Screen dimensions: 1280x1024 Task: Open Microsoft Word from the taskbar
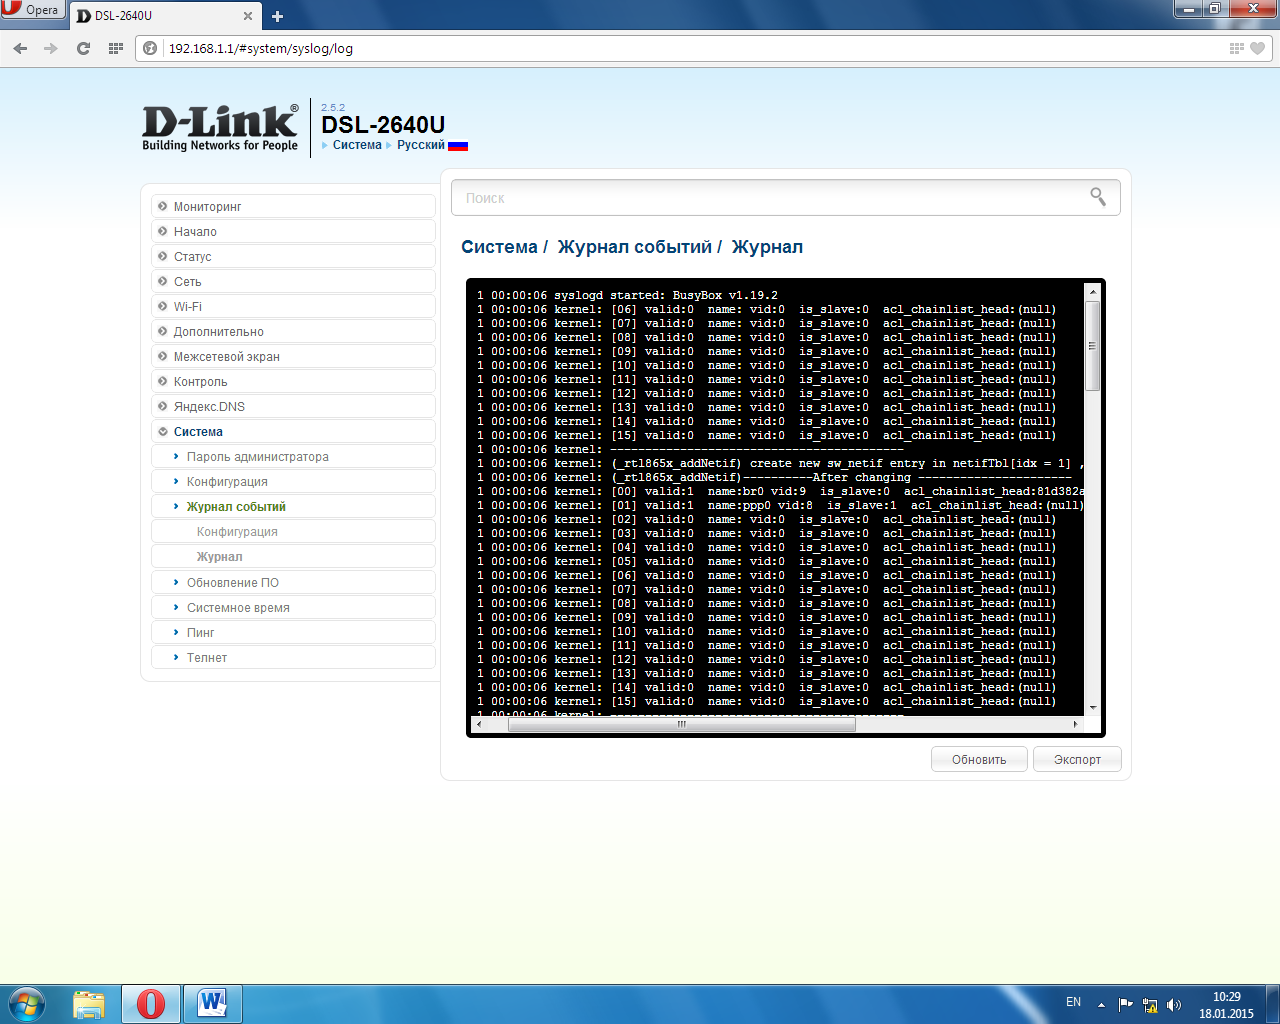click(212, 1003)
